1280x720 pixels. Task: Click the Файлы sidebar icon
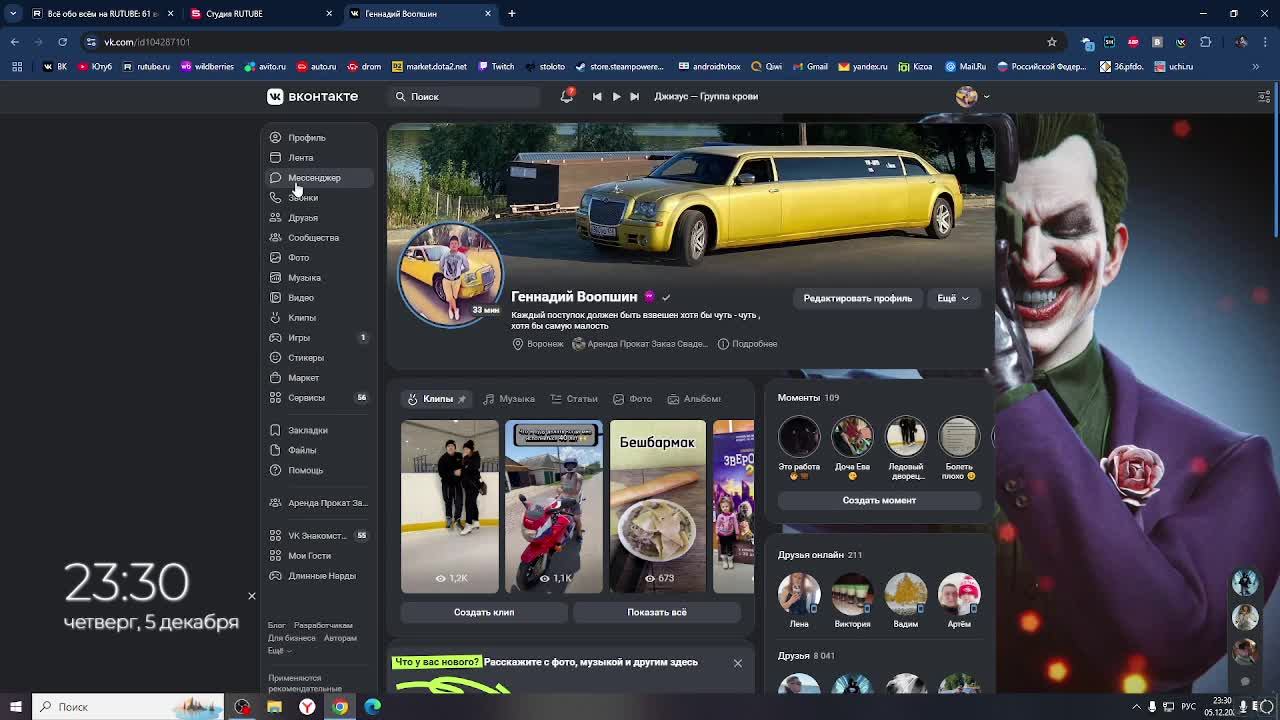click(276, 450)
